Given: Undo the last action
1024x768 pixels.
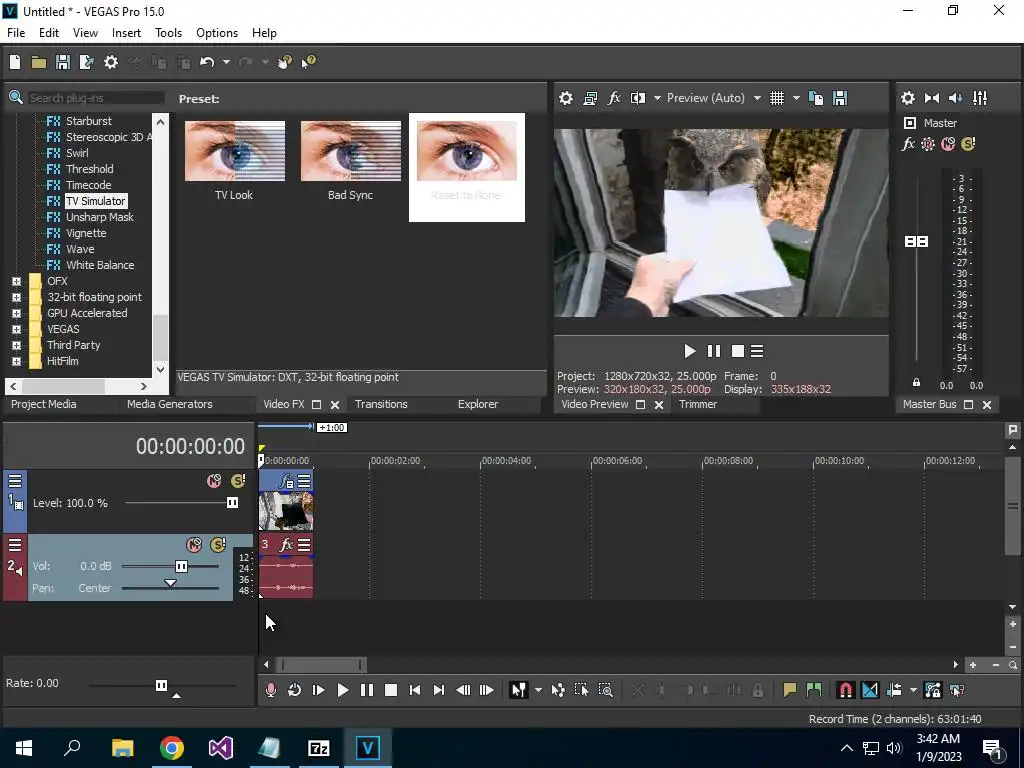Looking at the screenshot, I should [x=207, y=62].
